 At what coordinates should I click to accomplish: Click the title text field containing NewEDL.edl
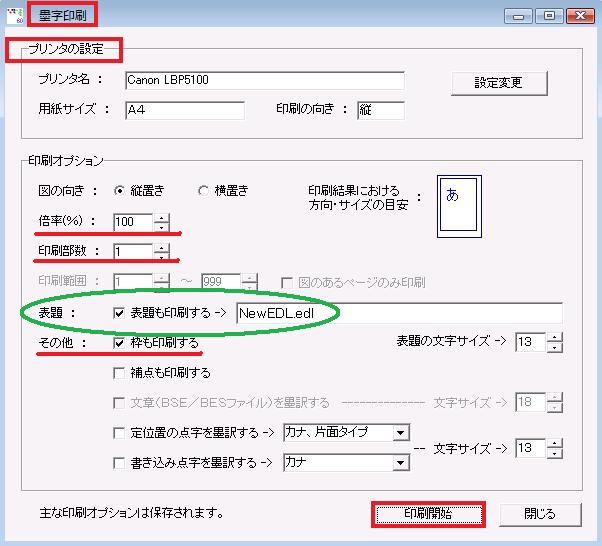click(x=398, y=313)
